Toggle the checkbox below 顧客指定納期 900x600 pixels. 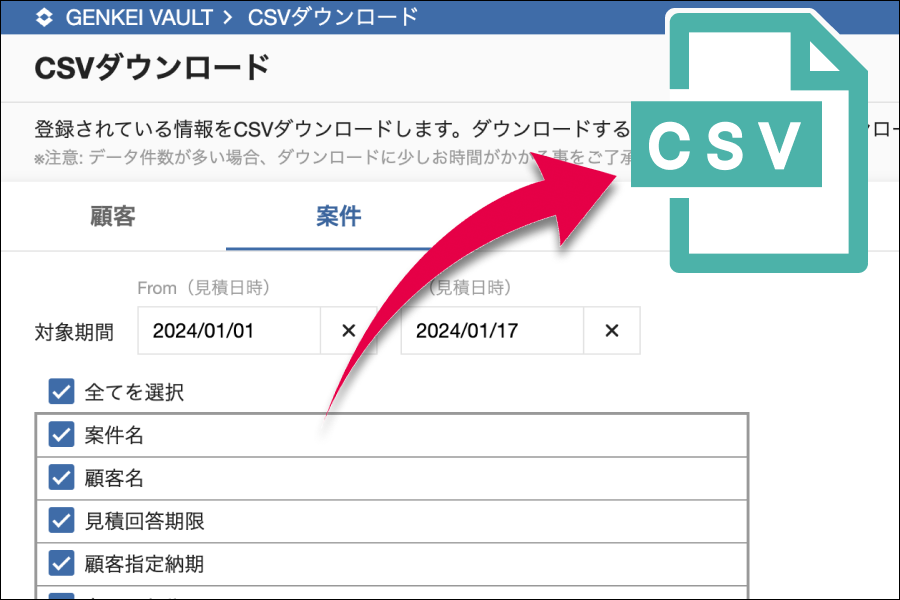tap(62, 595)
